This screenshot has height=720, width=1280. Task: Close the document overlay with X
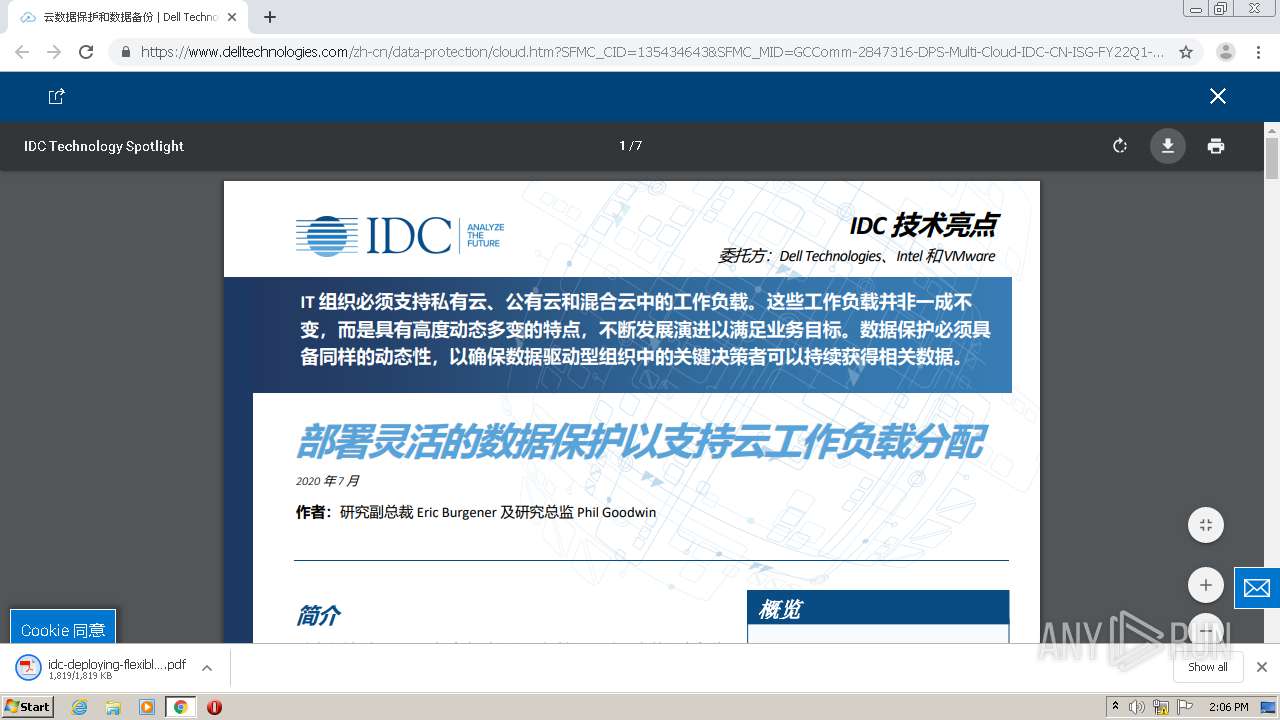tap(1217, 96)
